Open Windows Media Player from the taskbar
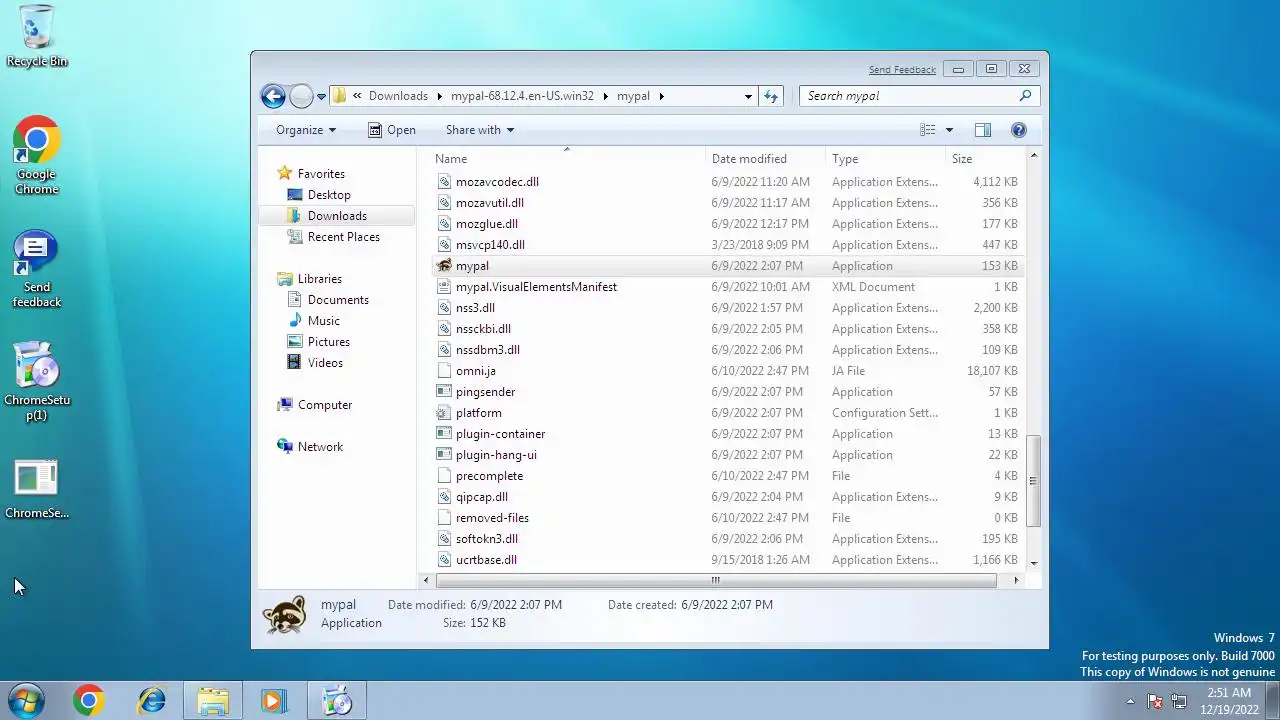The height and width of the screenshot is (720, 1280). point(275,701)
